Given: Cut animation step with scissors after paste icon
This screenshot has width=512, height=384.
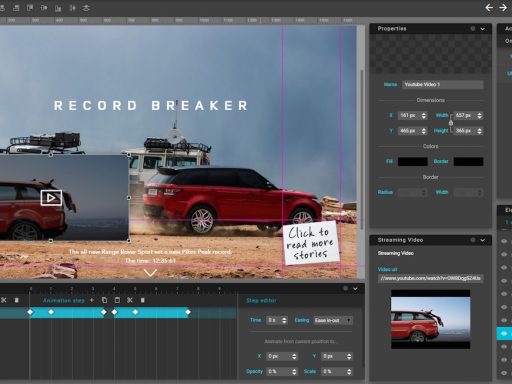Looking at the screenshot, I should point(130,300).
